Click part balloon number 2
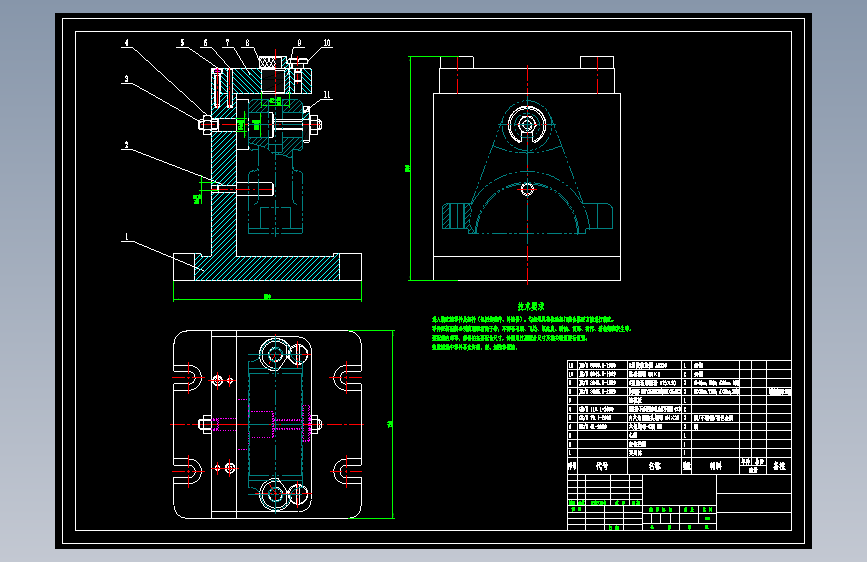867x562 pixels. (x=127, y=145)
